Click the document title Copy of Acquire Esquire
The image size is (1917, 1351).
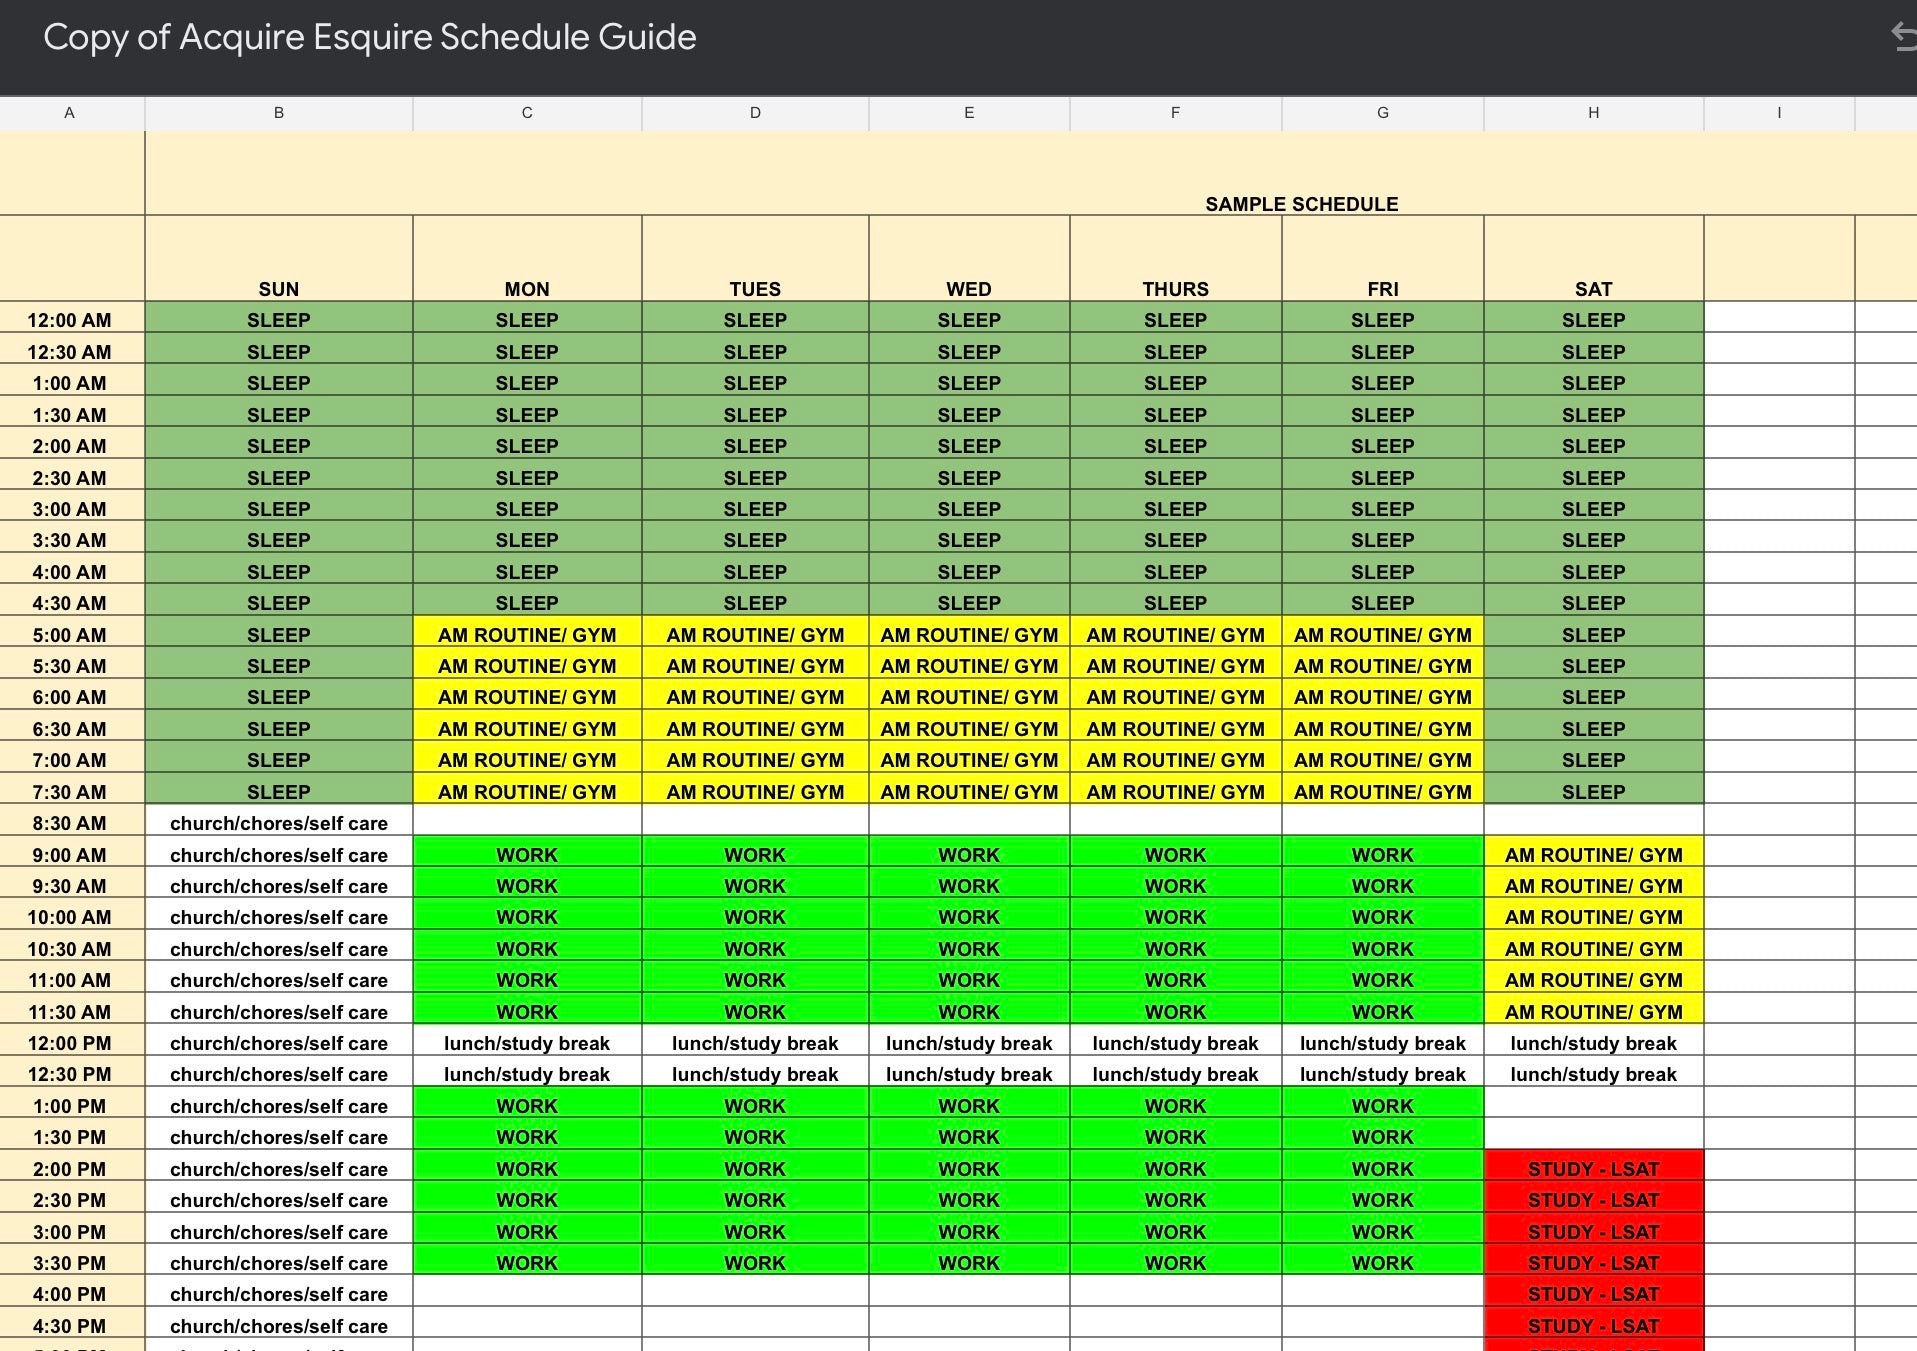pos(370,37)
